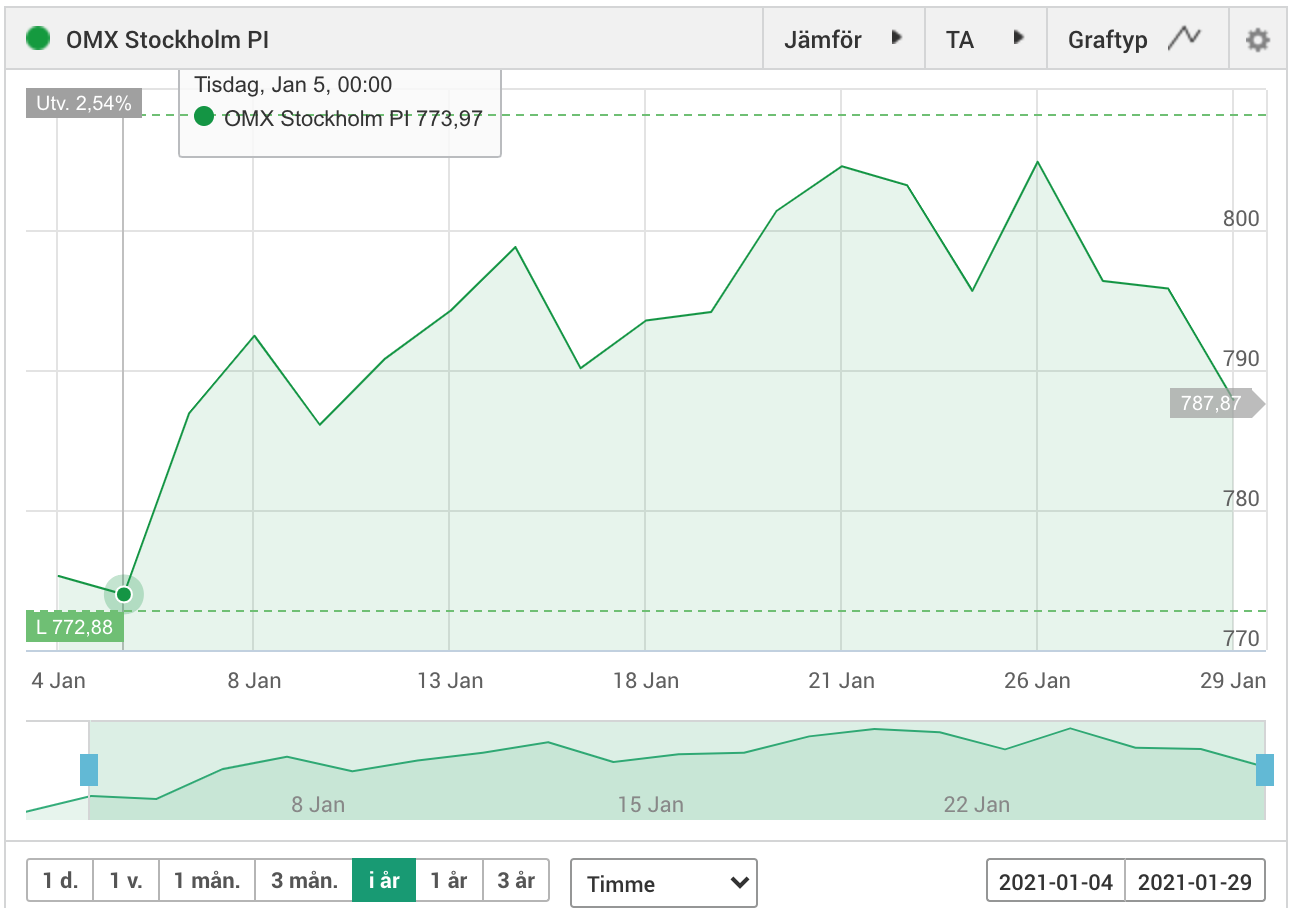Click the 15 Jan navigator label
1292x908 pixels.
[x=650, y=804]
